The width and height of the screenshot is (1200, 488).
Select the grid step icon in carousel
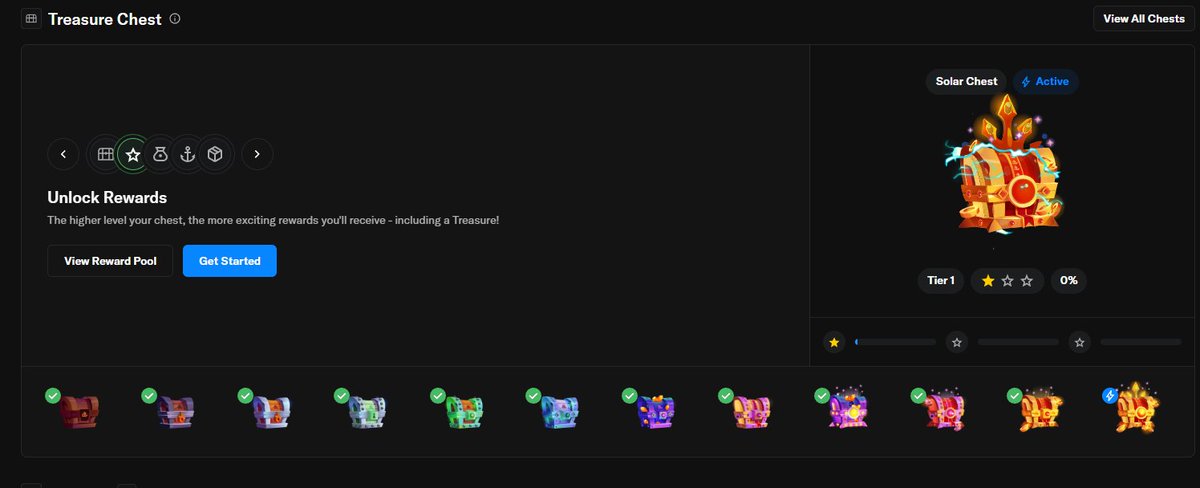click(105, 154)
